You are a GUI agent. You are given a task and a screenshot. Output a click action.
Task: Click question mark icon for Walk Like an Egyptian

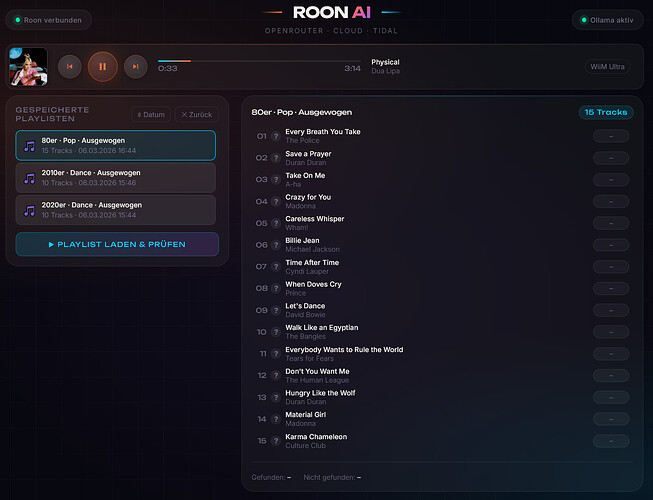(276, 332)
